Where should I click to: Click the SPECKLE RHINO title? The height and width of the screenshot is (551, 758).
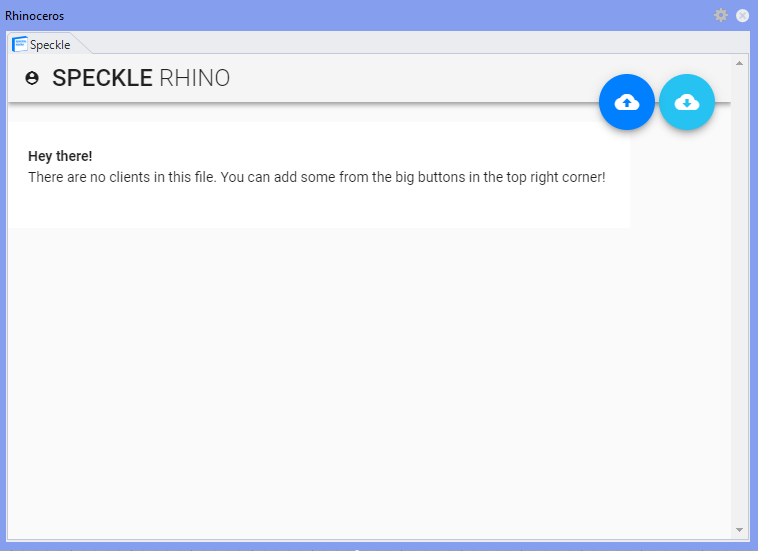[x=141, y=78]
